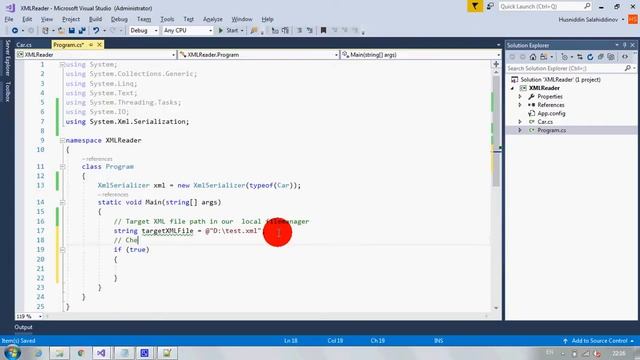The image size is (640, 360).
Task: Click the Husniddin Salahiddinov account name
Action: click(x=588, y=20)
